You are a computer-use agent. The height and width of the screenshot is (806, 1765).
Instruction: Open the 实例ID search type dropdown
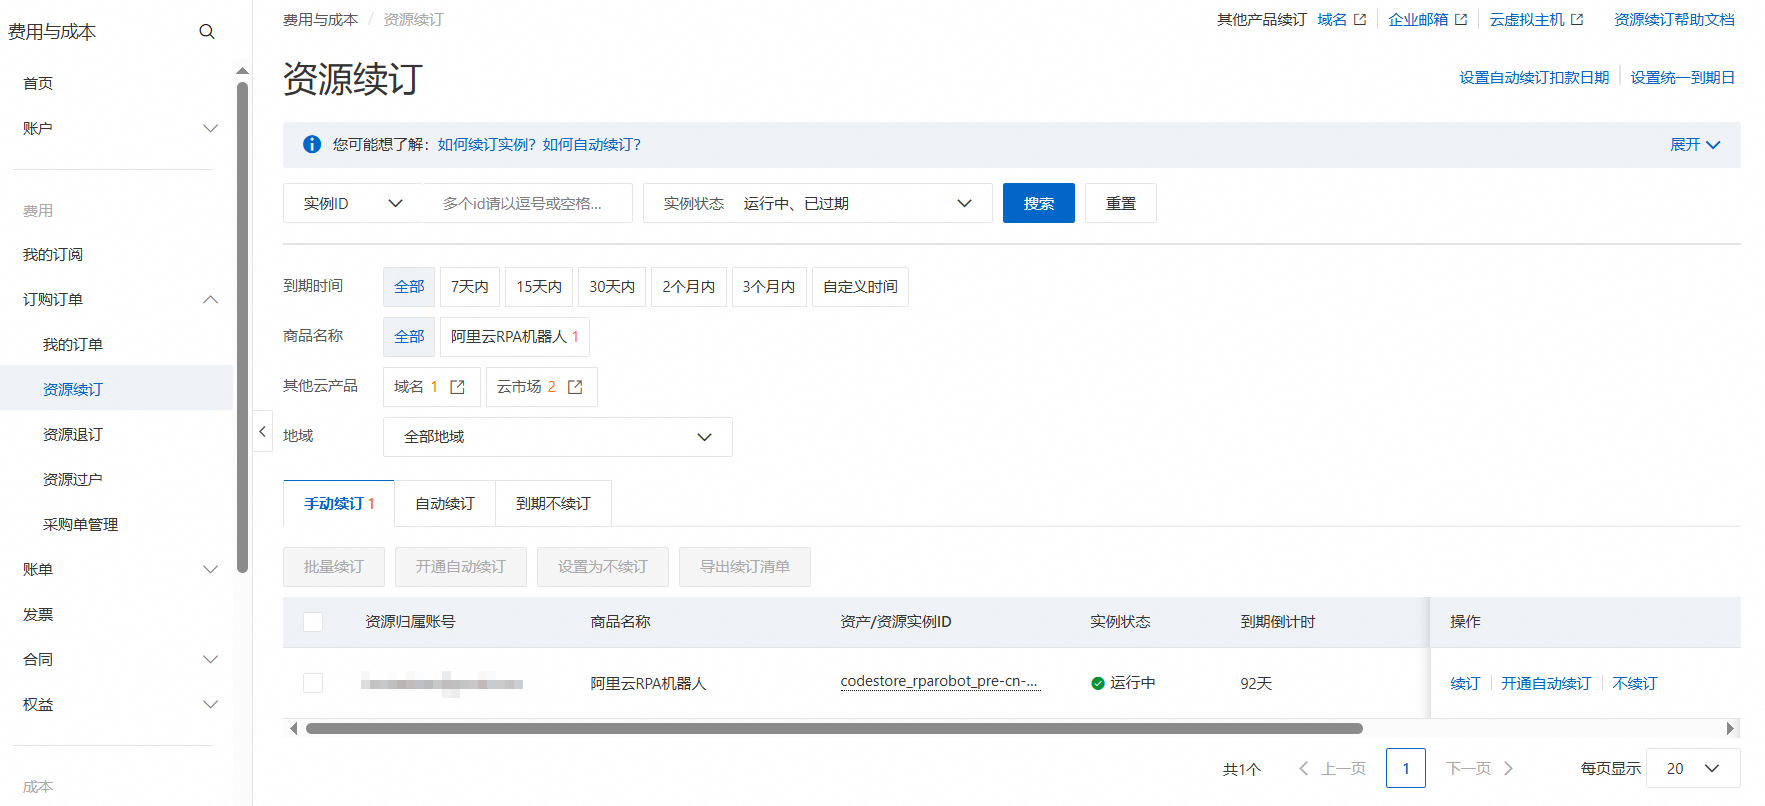(x=353, y=203)
